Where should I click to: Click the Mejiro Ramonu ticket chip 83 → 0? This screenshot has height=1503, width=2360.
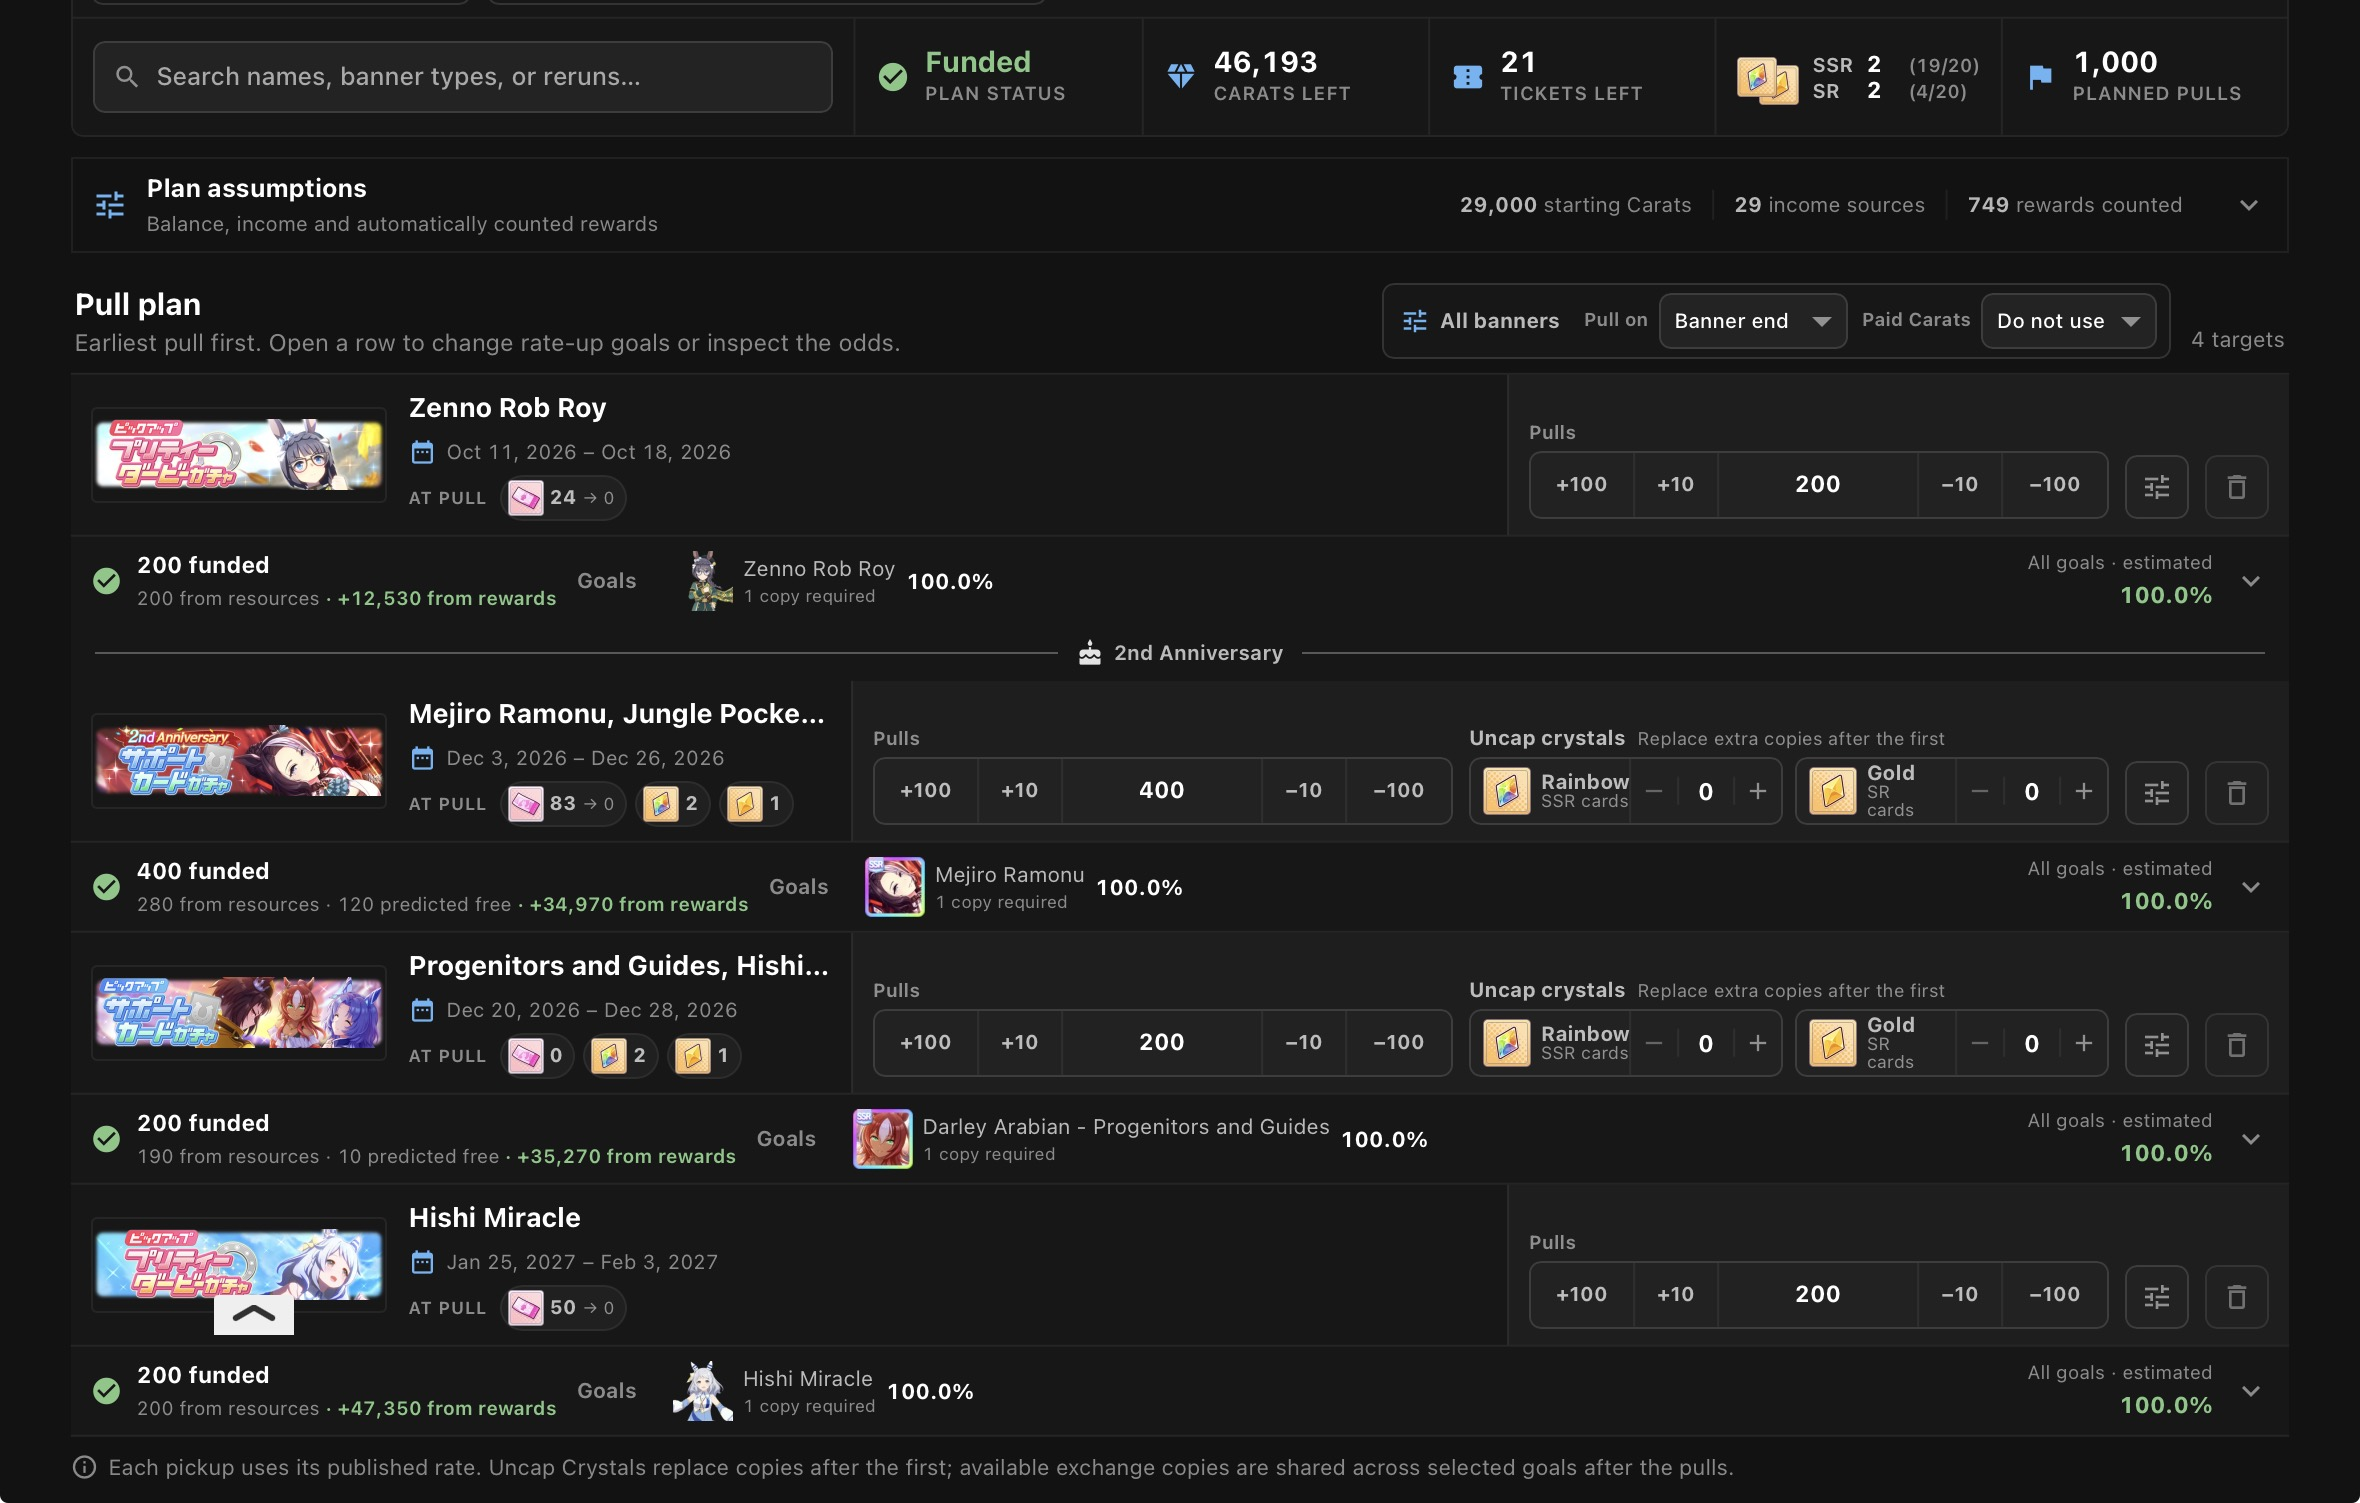(563, 804)
